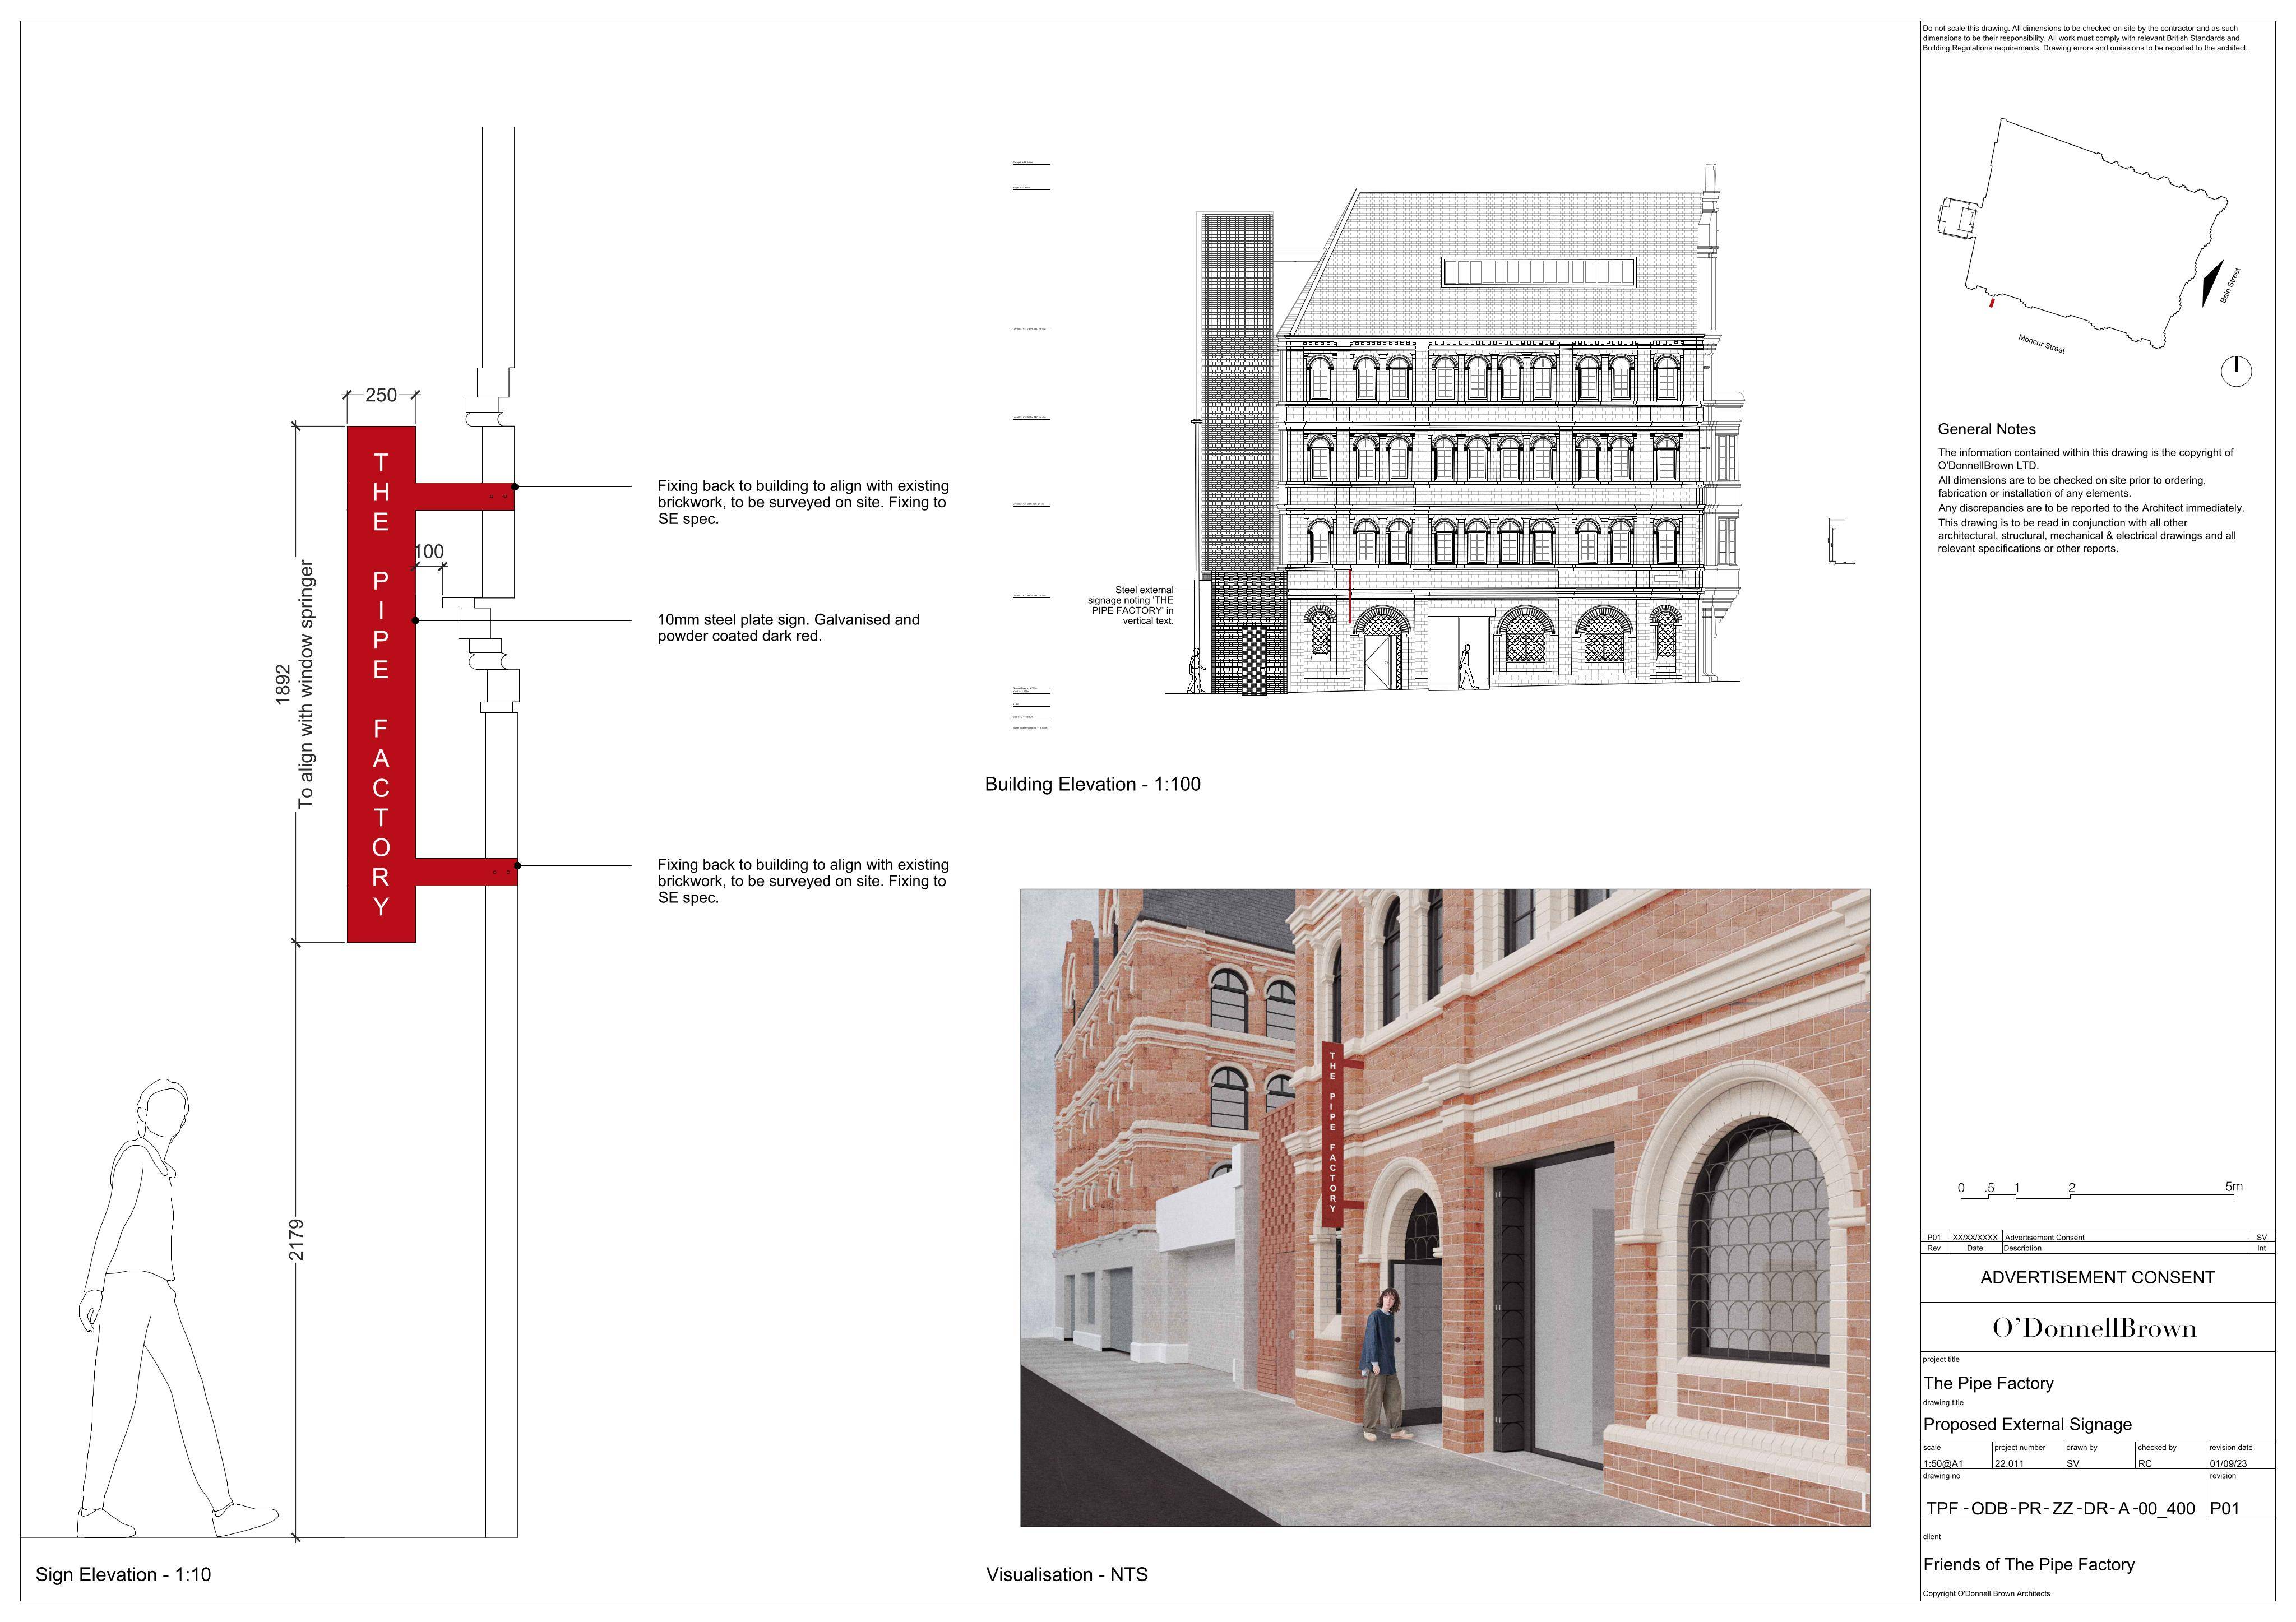This screenshot has height=1622, width=2296.
Task: Click the 250 width dimension label
Action: click(x=381, y=395)
